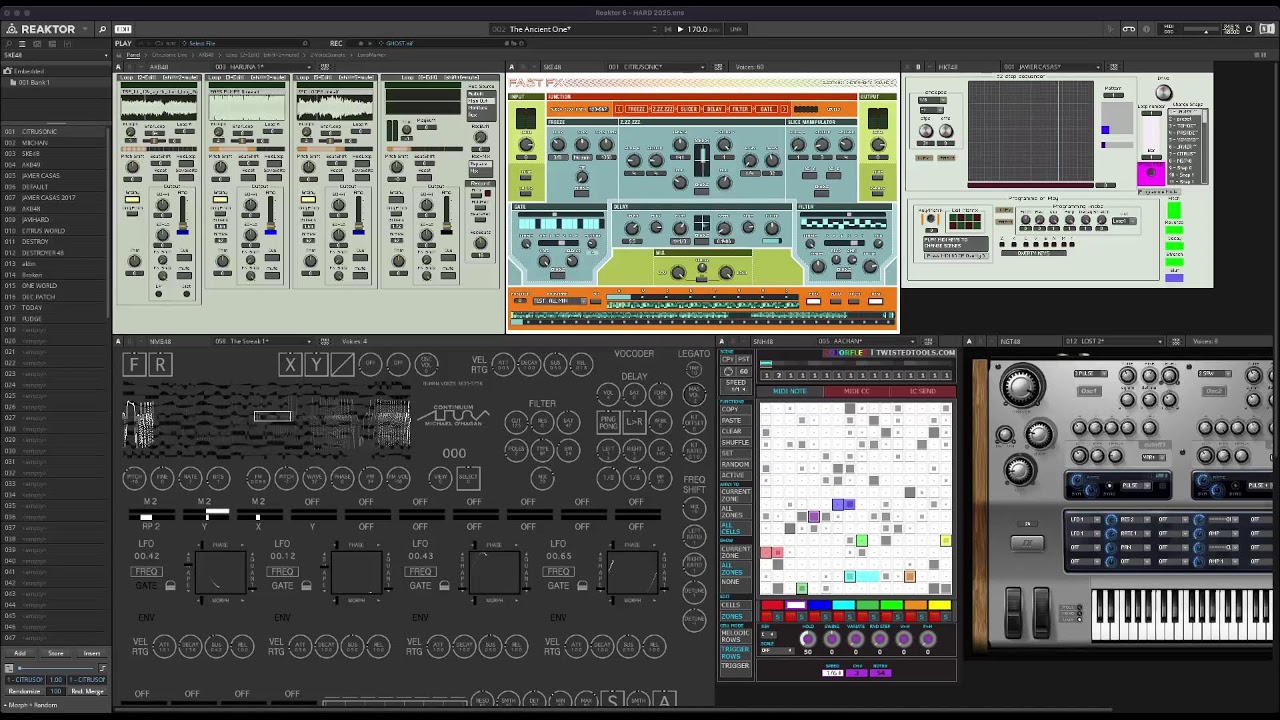Open the Citrusonic Live breadcrumb
Viewport: 1280px width, 720px height.
tap(169, 55)
